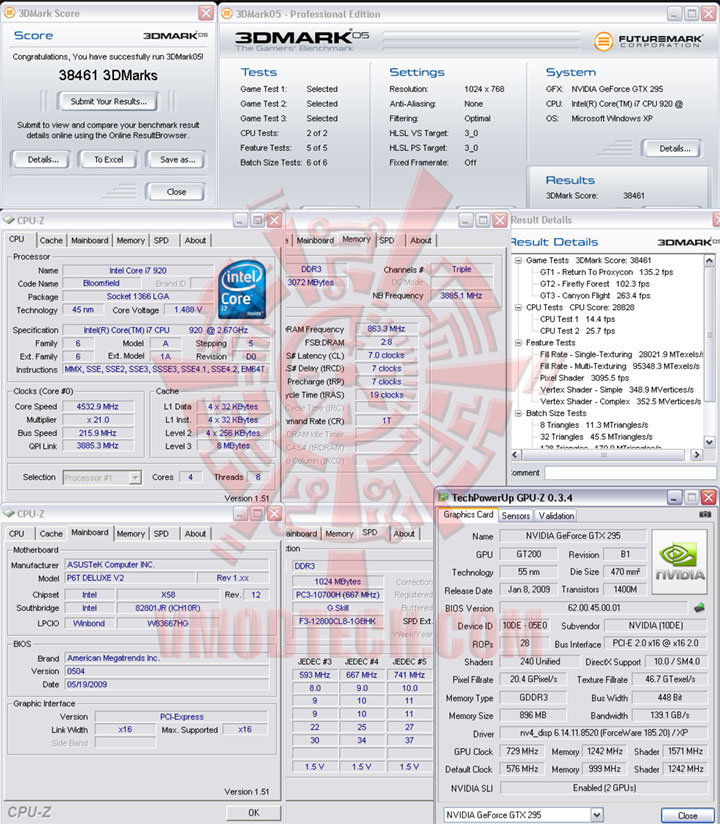The width and height of the screenshot is (720, 824).
Task: Click Details button under System section
Action: pyautogui.click(x=675, y=149)
